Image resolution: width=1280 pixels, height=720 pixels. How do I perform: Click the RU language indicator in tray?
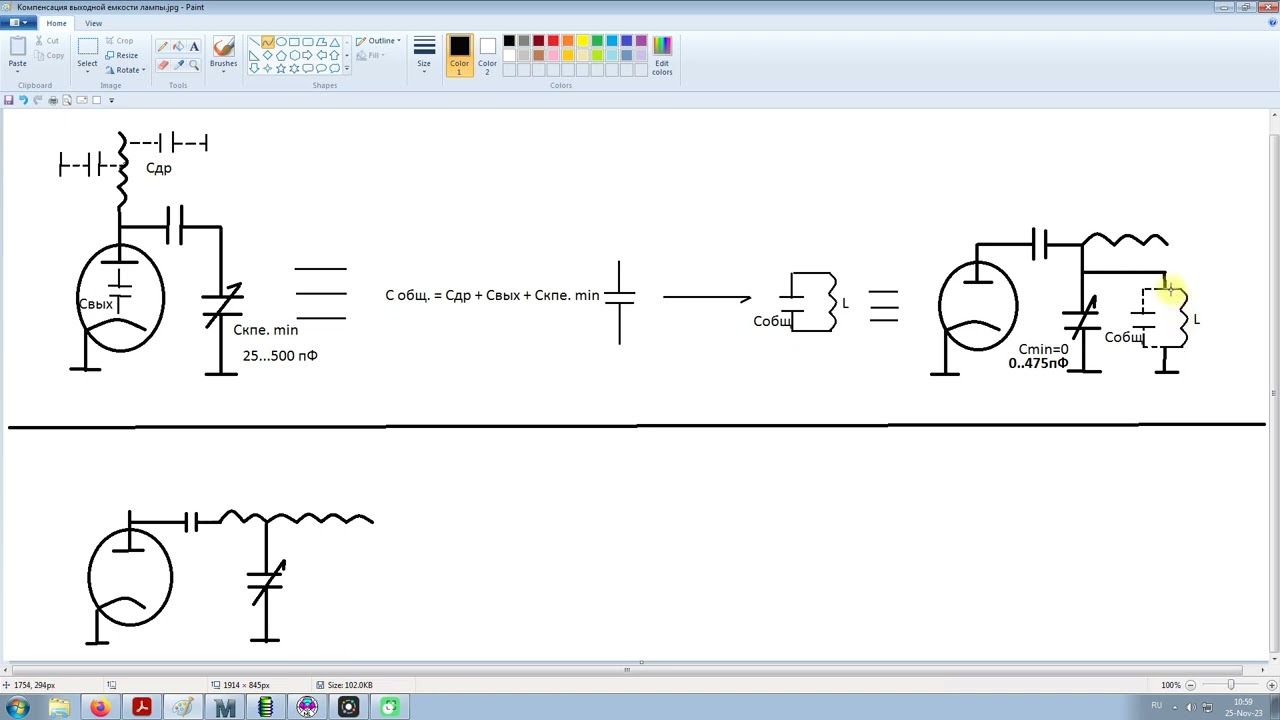coord(1156,706)
